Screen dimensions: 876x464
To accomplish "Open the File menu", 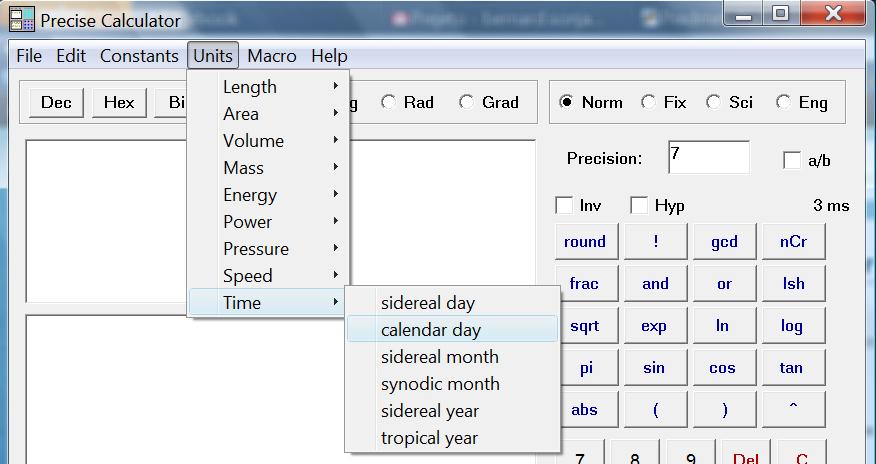I will pyautogui.click(x=29, y=56).
